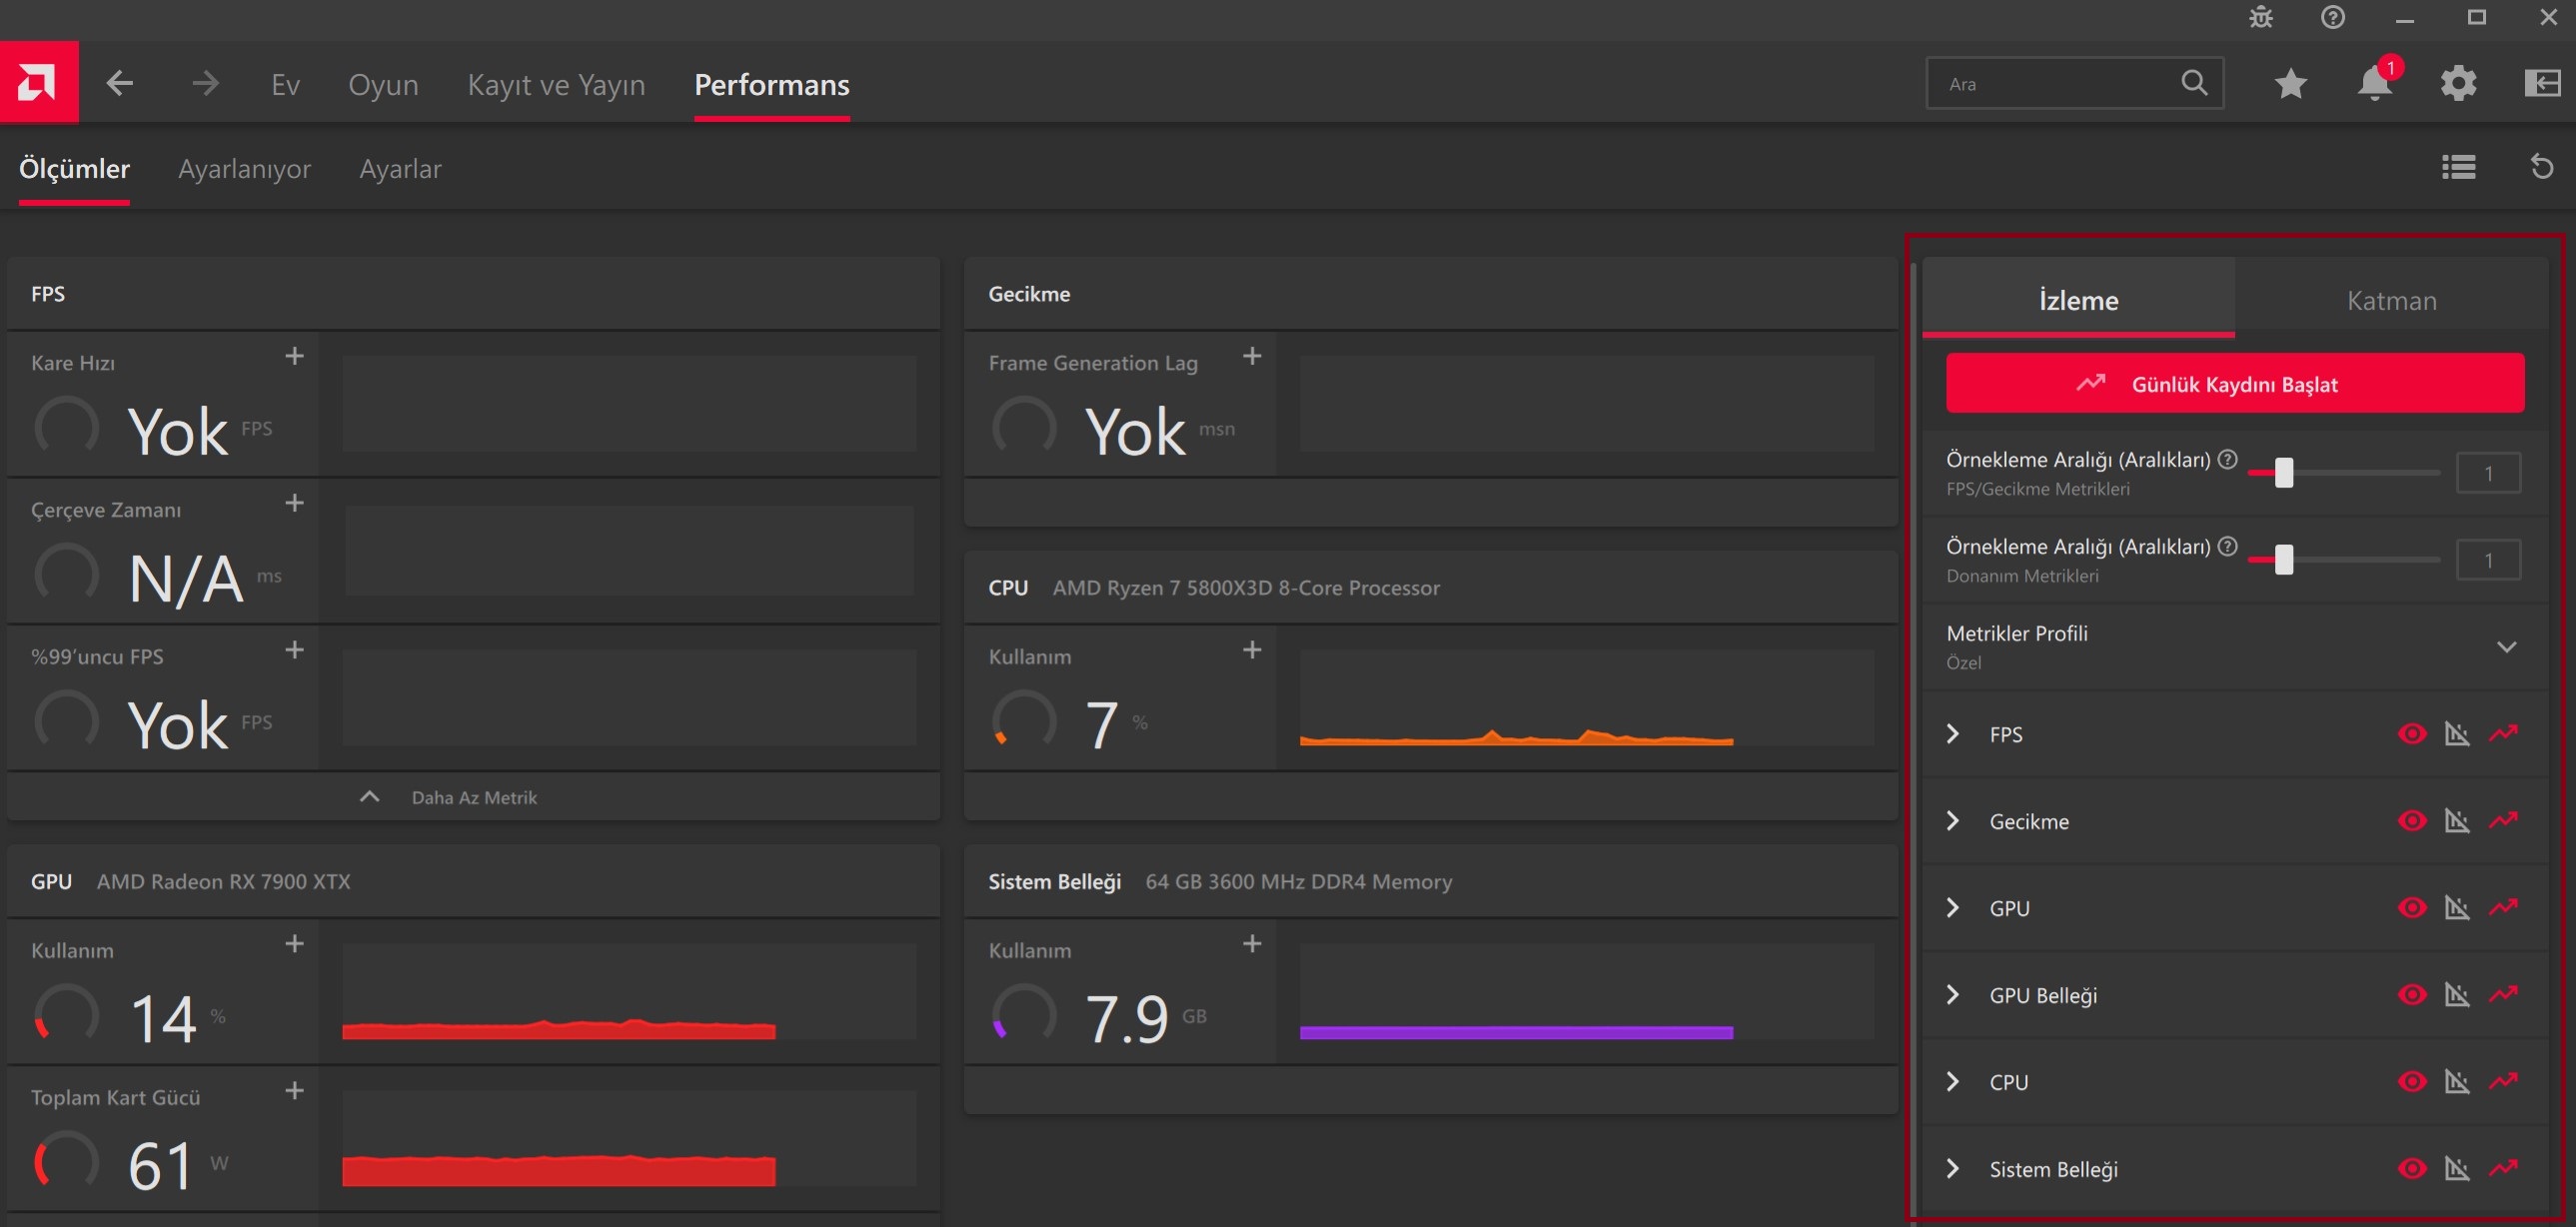This screenshot has width=2576, height=1227.
Task: Open the help question mark icon
Action: point(2333,17)
